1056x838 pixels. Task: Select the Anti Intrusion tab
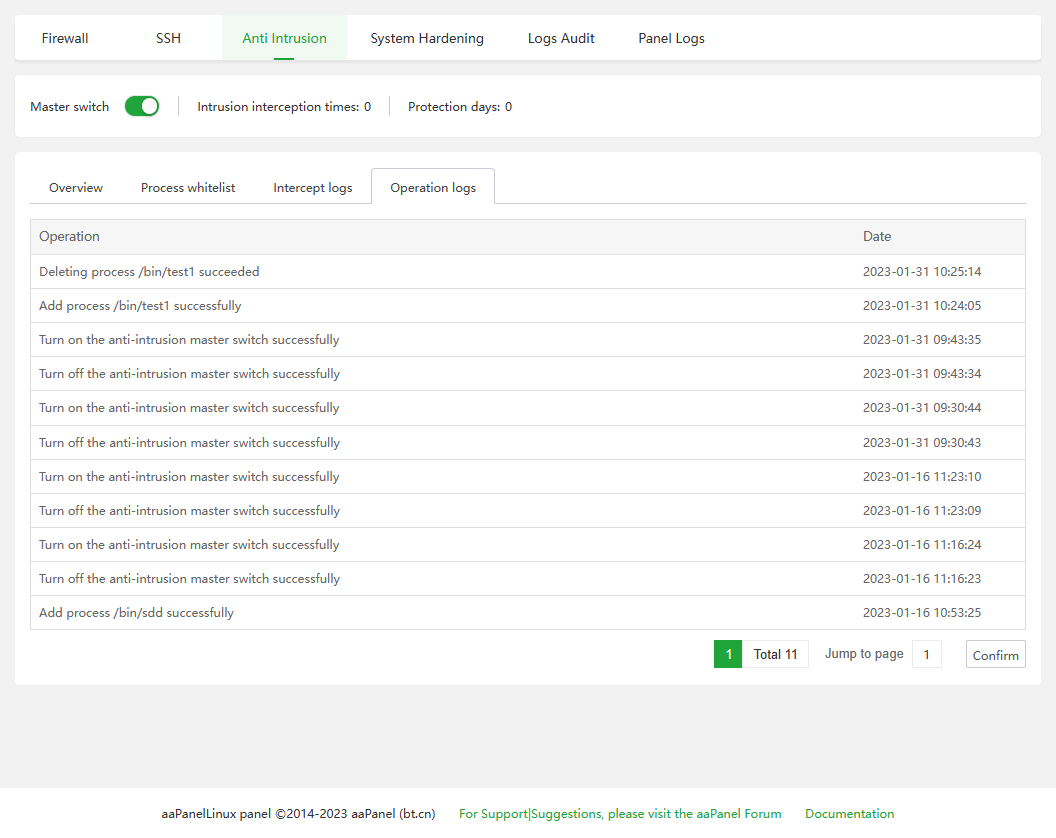(284, 38)
